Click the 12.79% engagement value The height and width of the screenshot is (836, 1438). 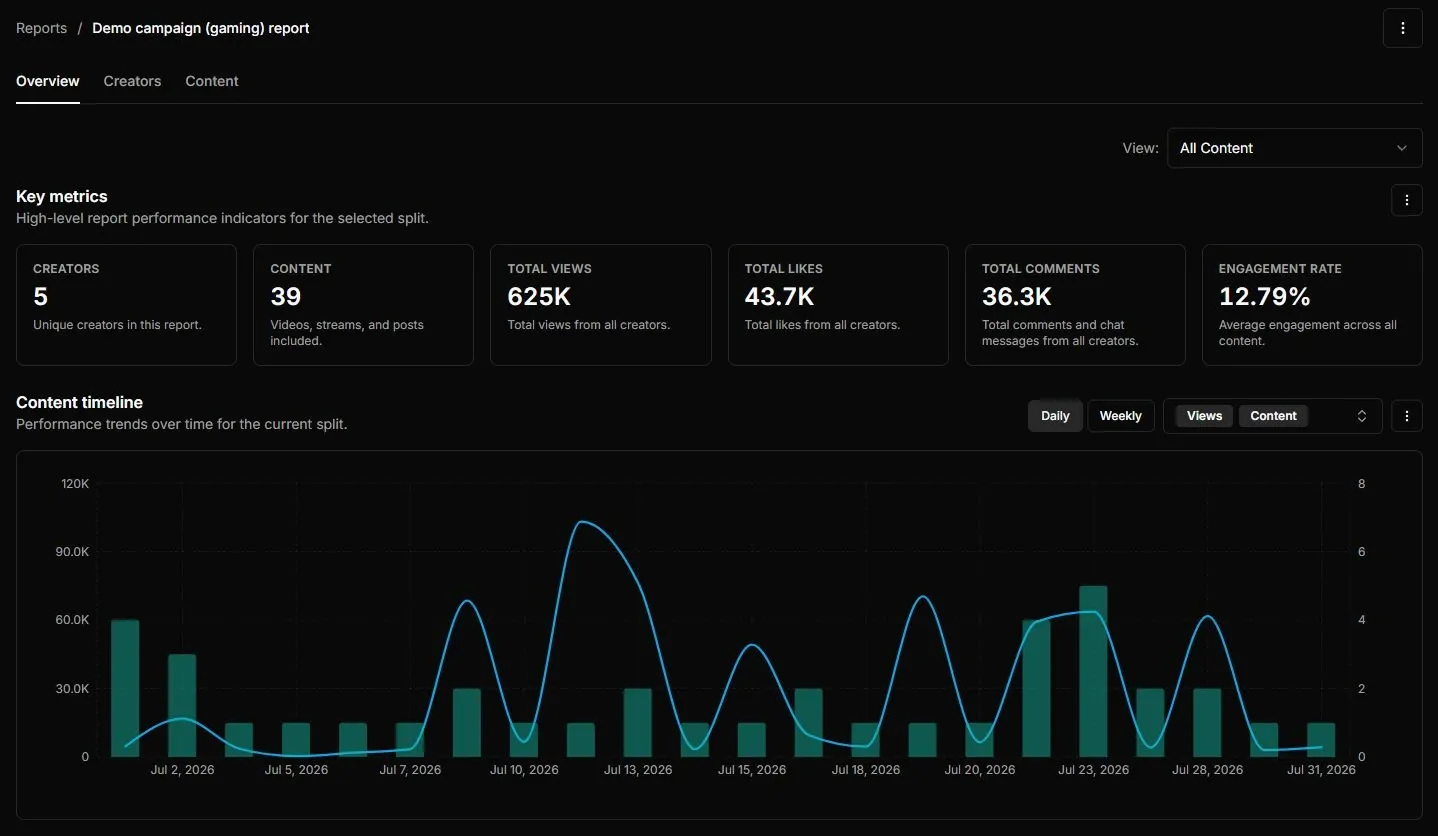(x=1264, y=296)
